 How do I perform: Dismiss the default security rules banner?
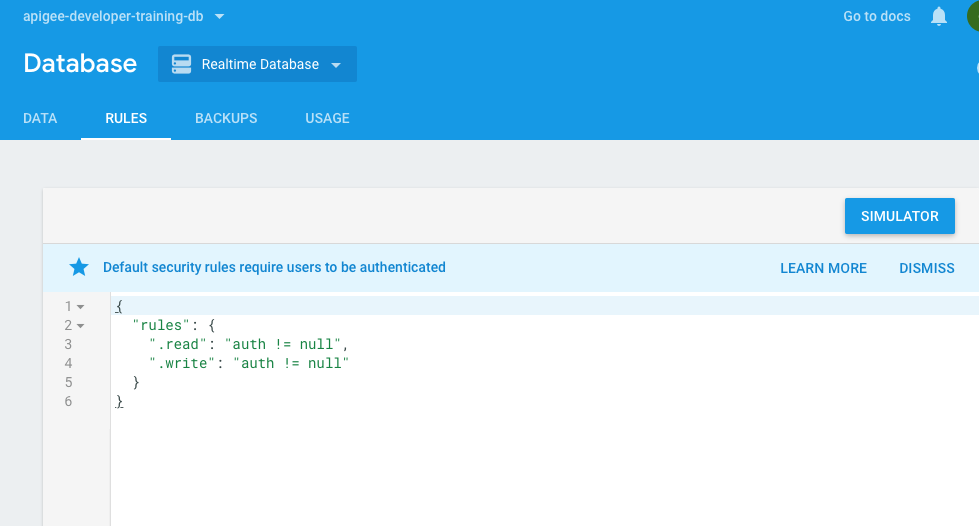click(x=927, y=268)
